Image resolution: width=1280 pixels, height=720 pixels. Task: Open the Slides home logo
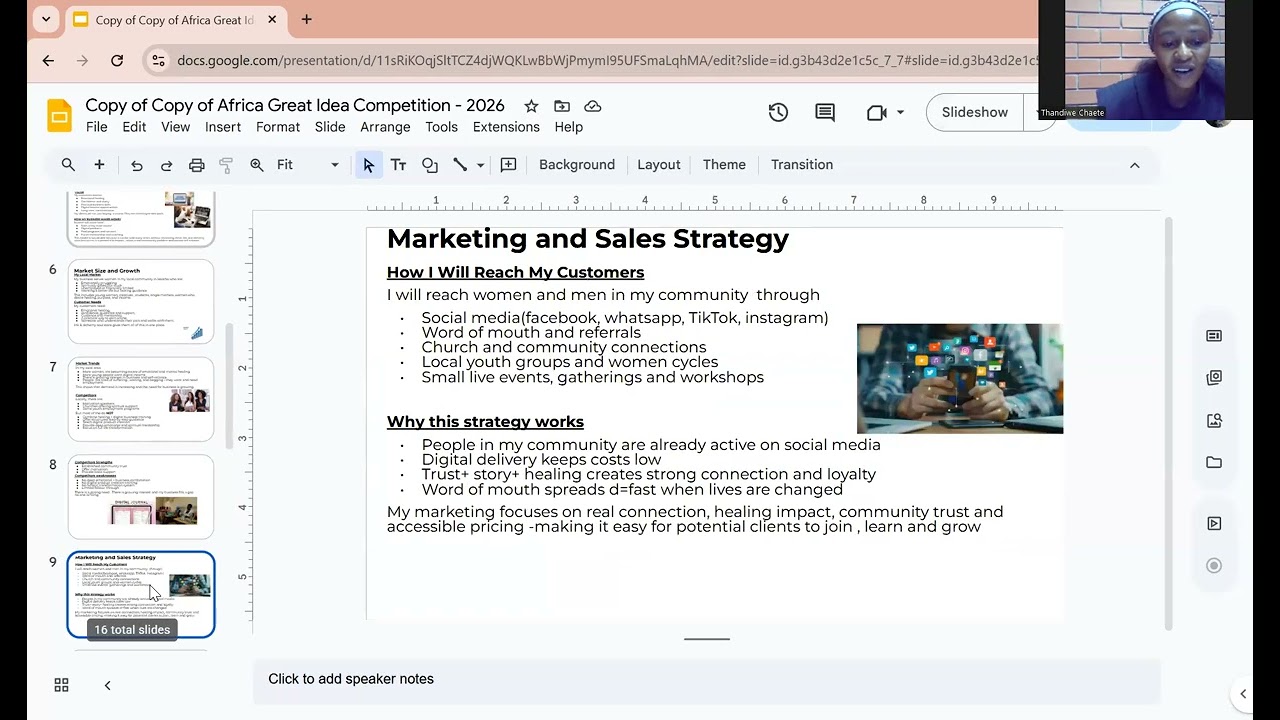[x=59, y=115]
